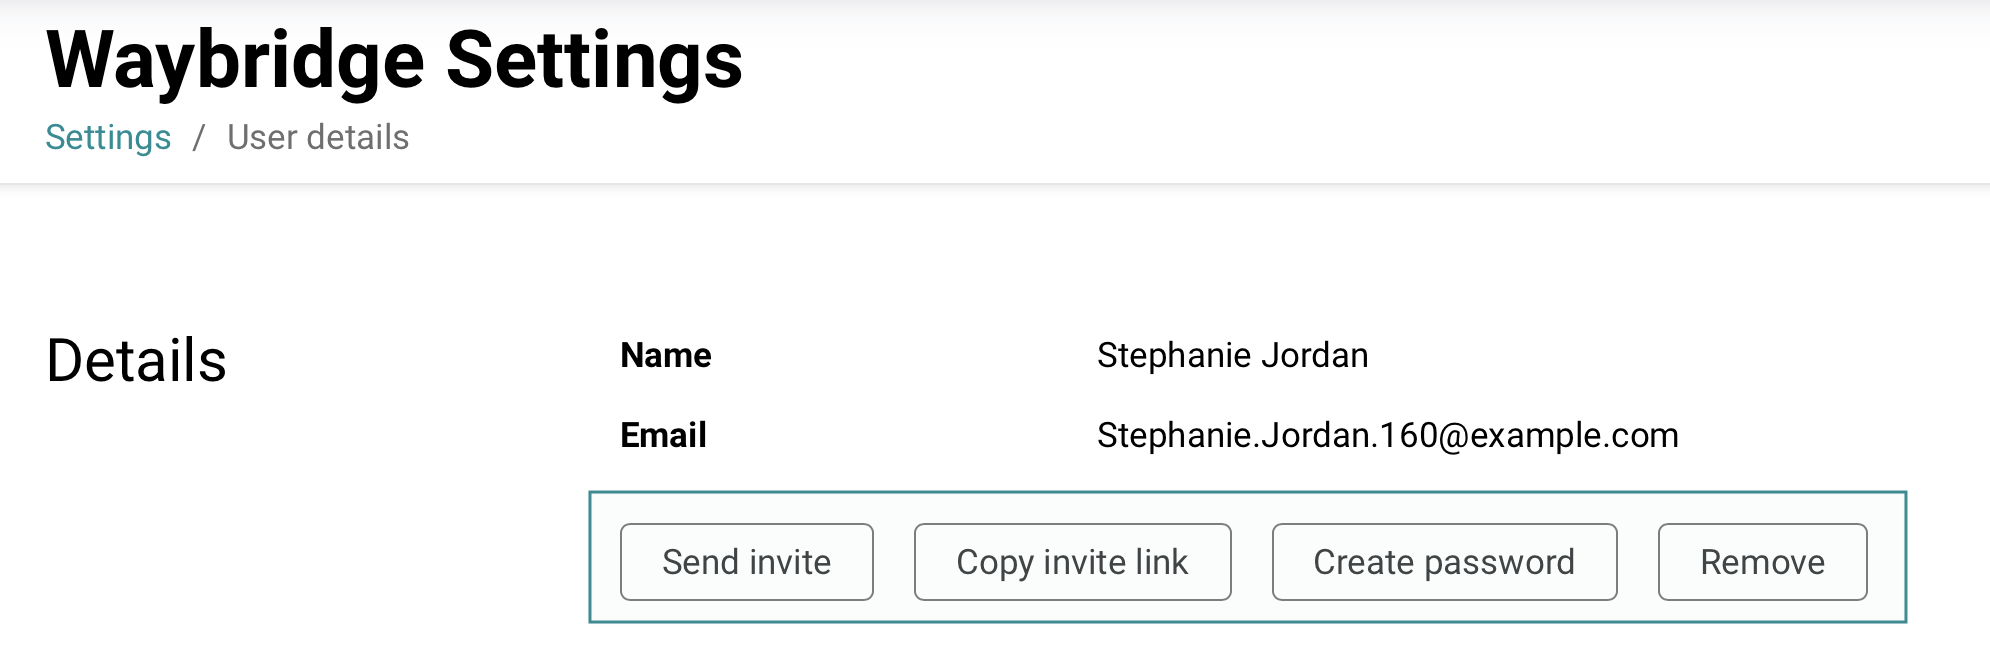Click the Details section heading
The width and height of the screenshot is (1990, 660).
pyautogui.click(x=137, y=360)
